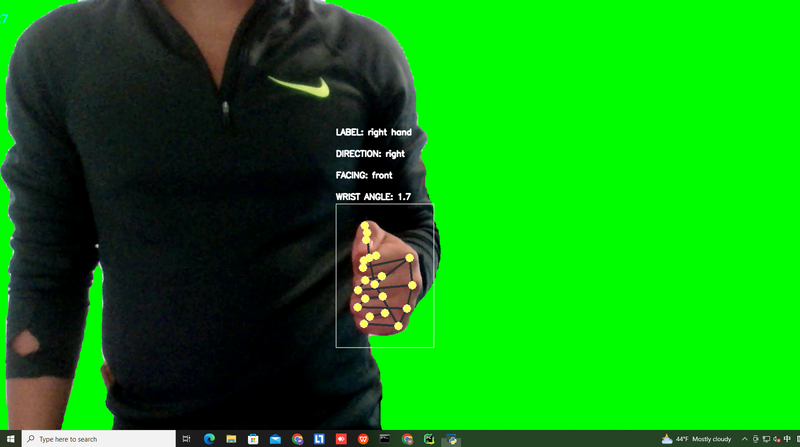
Task: Click the 'DIRECTION: right' overlay text
Action: point(370,154)
